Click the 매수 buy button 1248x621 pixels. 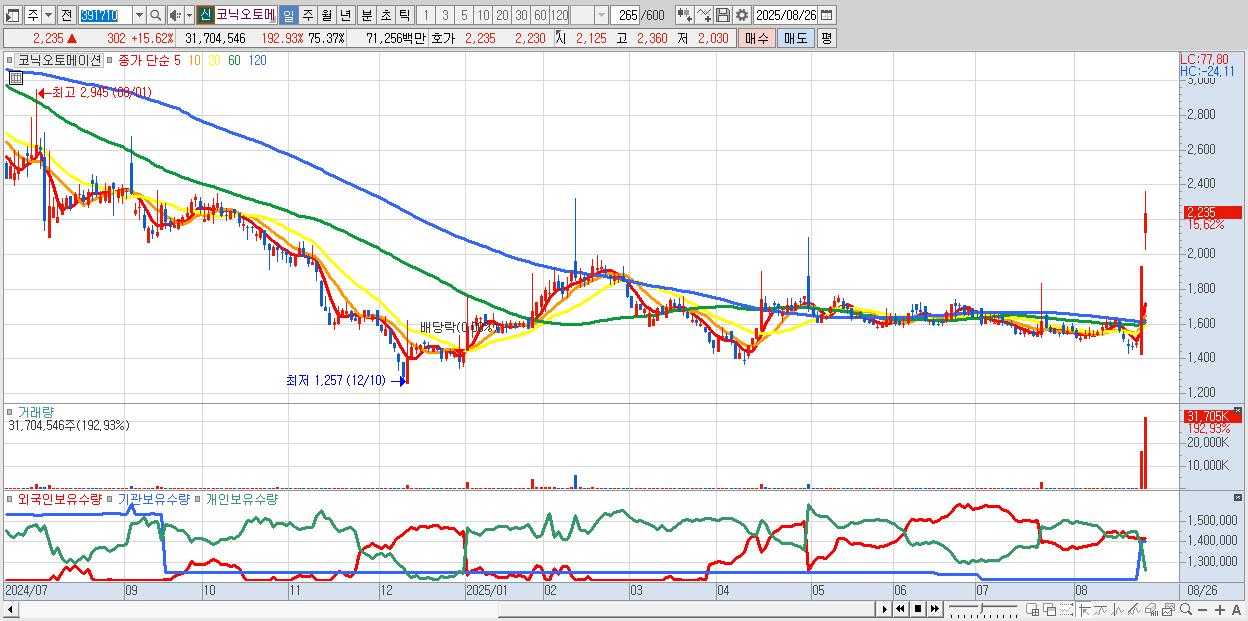point(757,38)
